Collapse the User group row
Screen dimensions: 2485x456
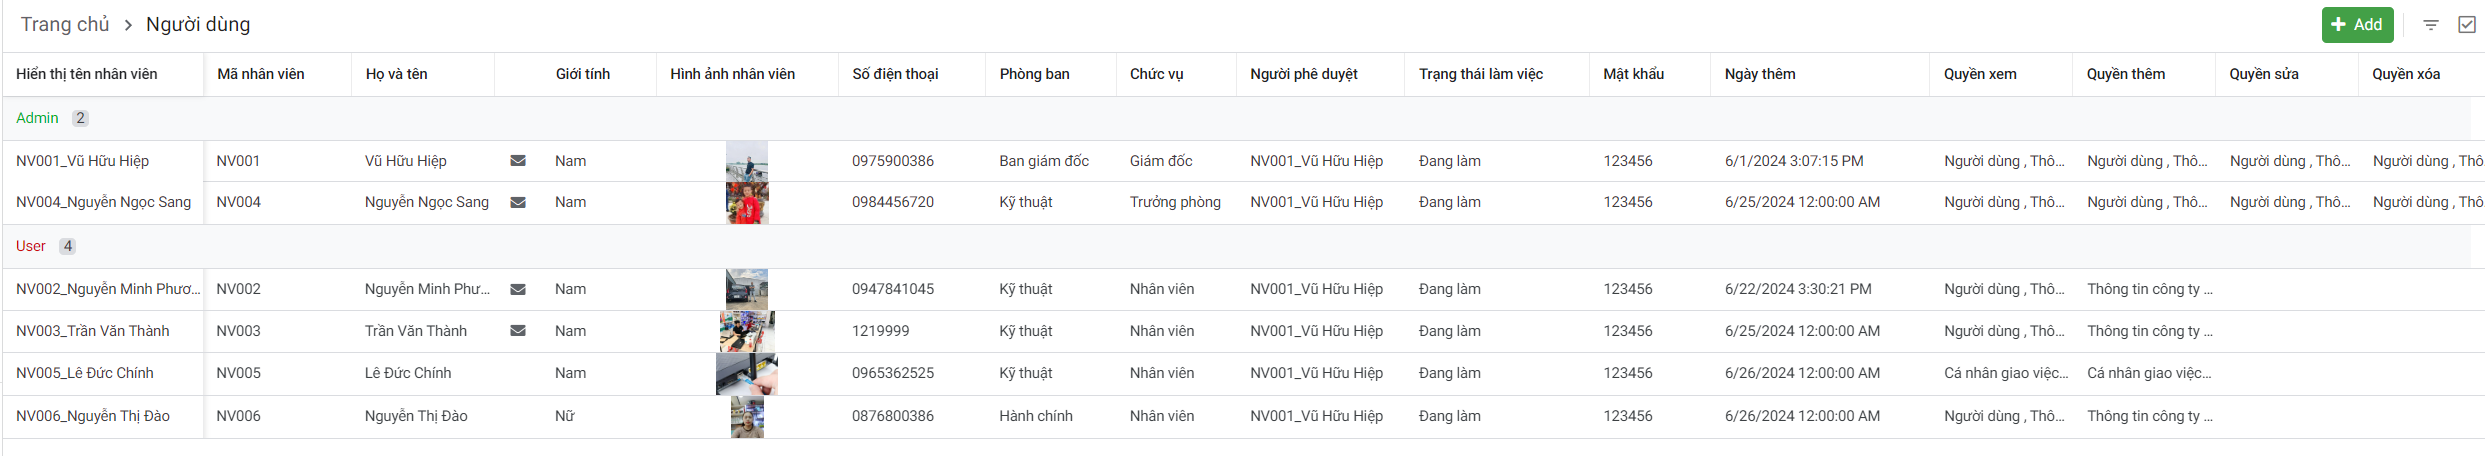point(31,246)
